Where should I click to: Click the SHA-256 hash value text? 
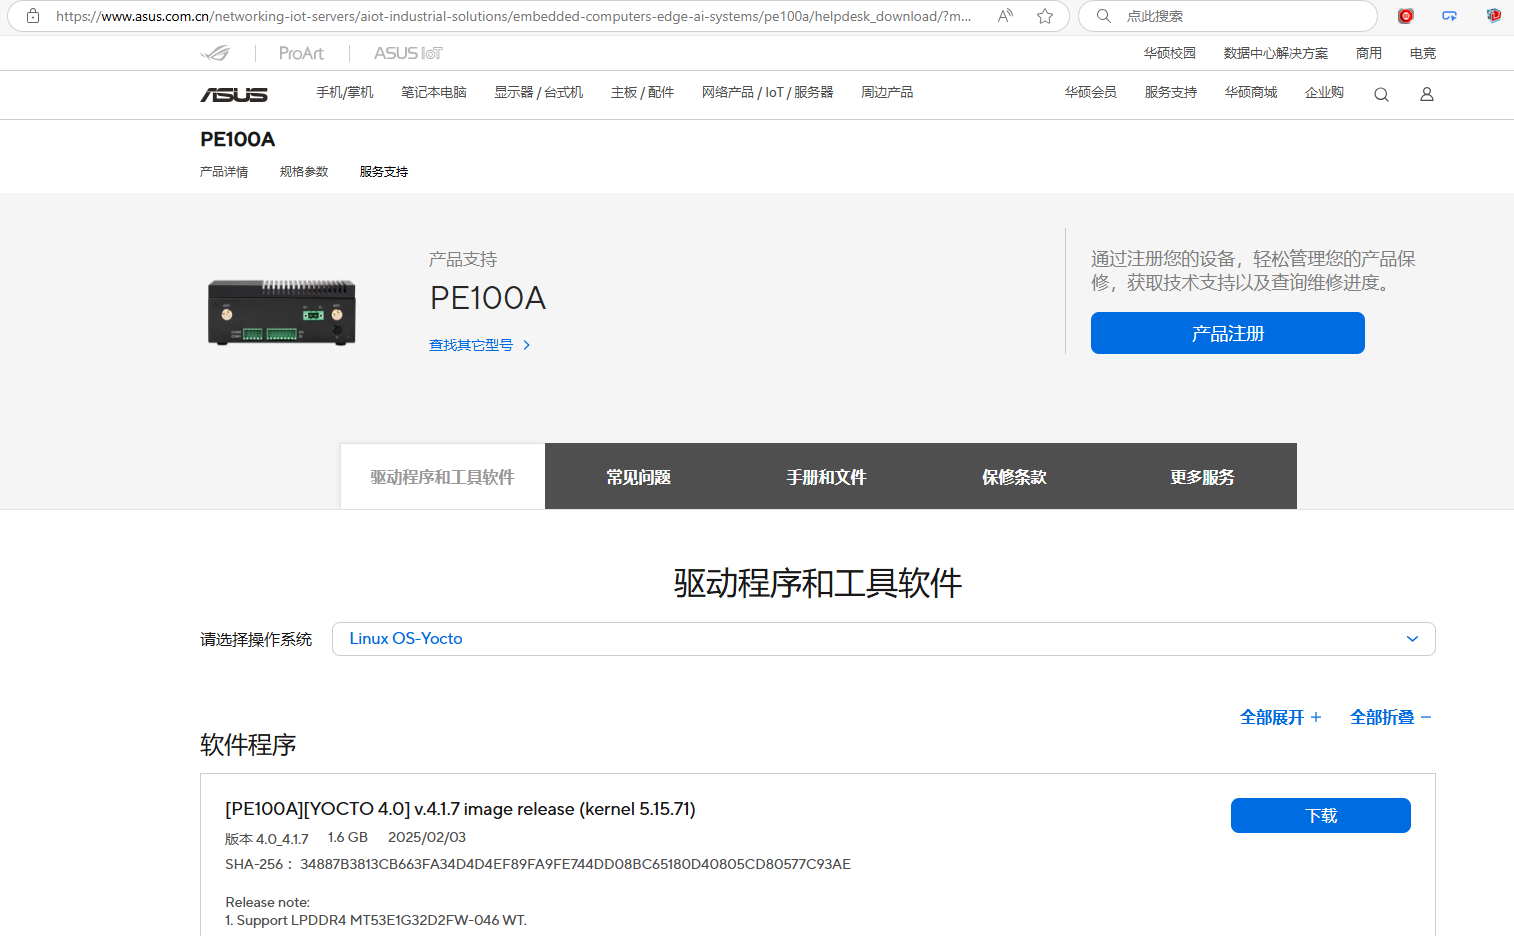coord(575,864)
